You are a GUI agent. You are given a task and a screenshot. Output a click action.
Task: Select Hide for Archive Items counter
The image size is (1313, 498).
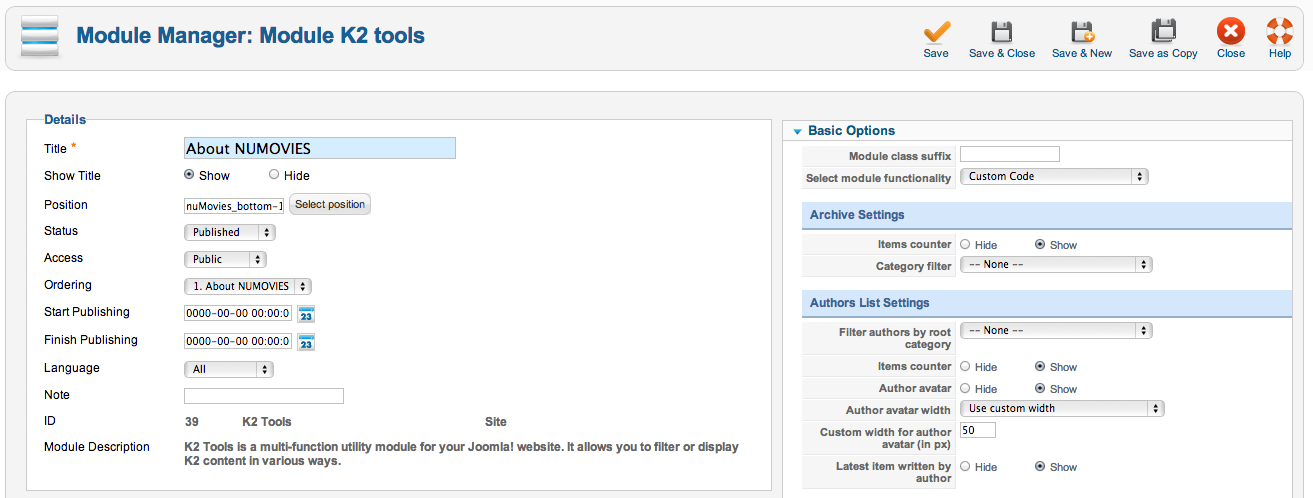tap(965, 244)
